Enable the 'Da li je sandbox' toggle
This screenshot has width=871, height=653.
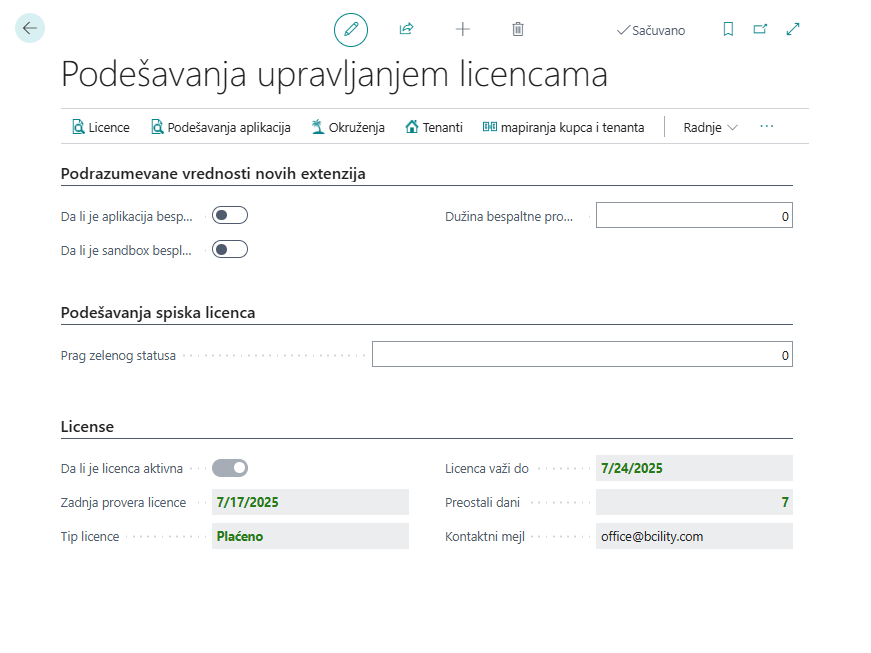[229, 248]
